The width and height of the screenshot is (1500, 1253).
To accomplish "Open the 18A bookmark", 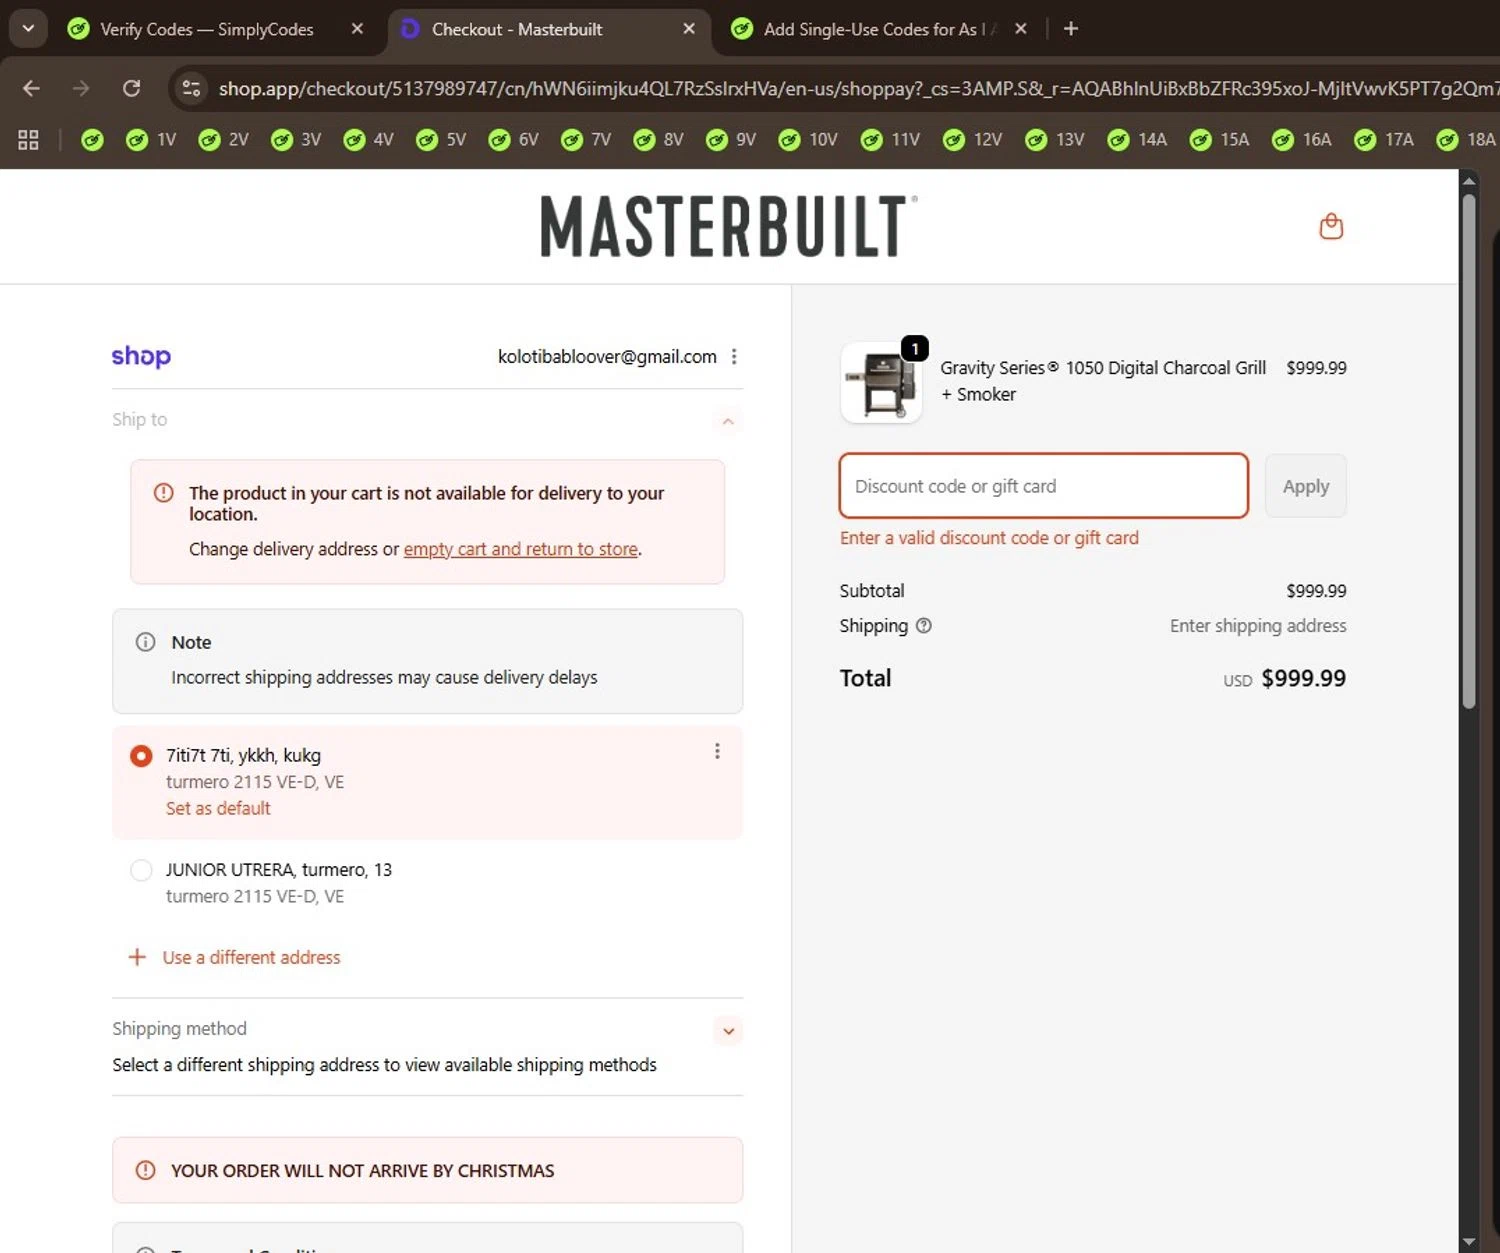I will coord(1465,140).
